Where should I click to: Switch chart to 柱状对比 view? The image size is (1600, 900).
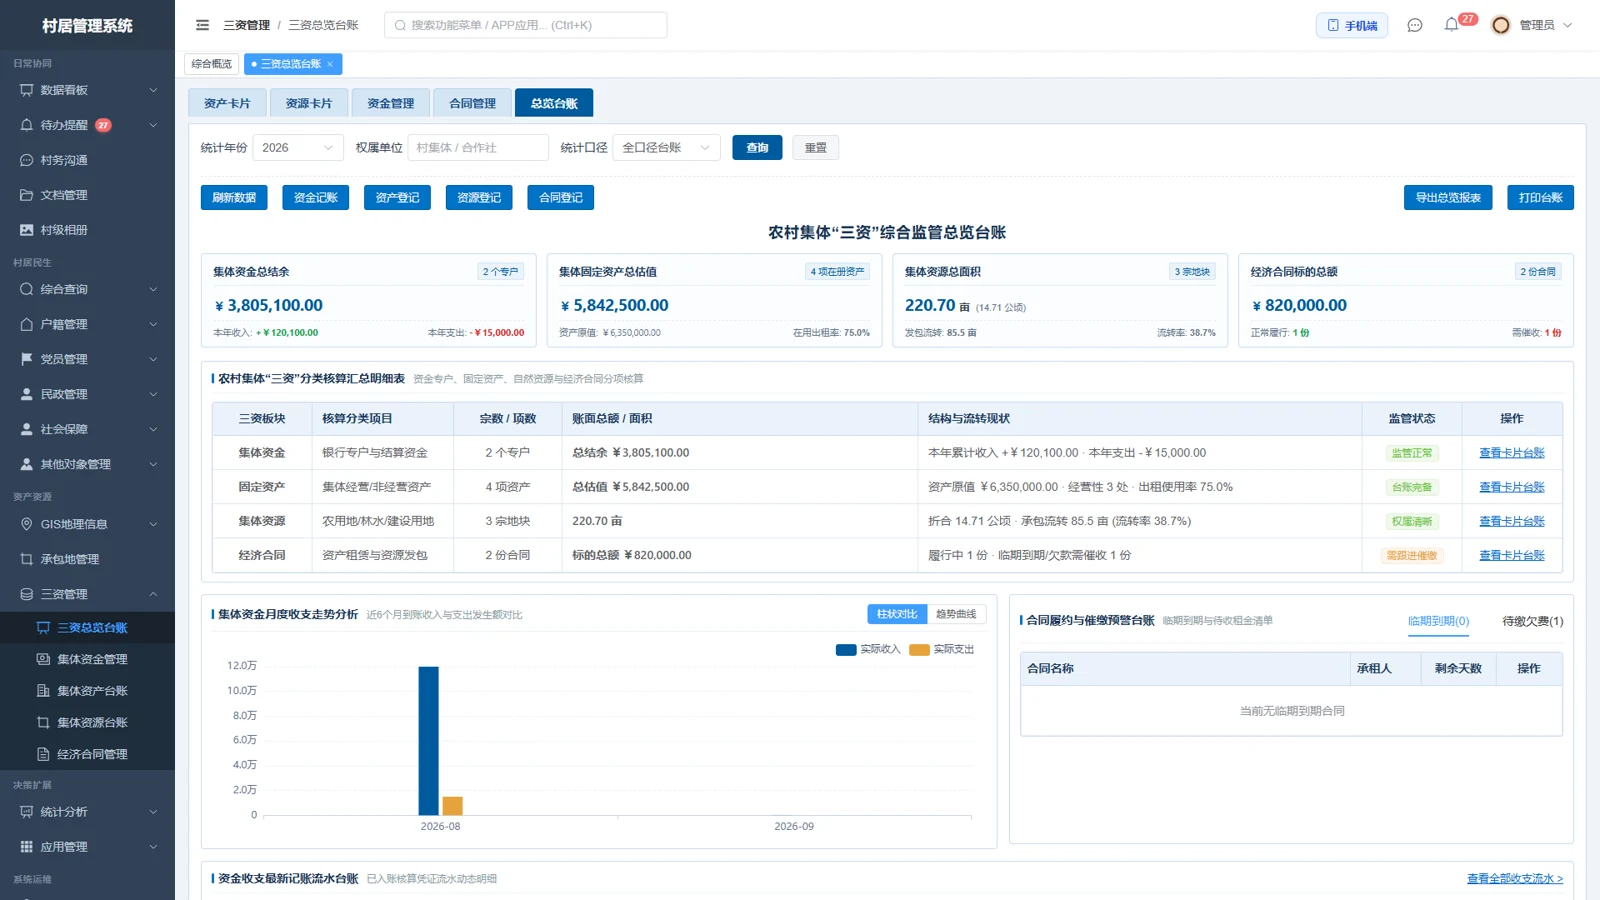coord(897,614)
